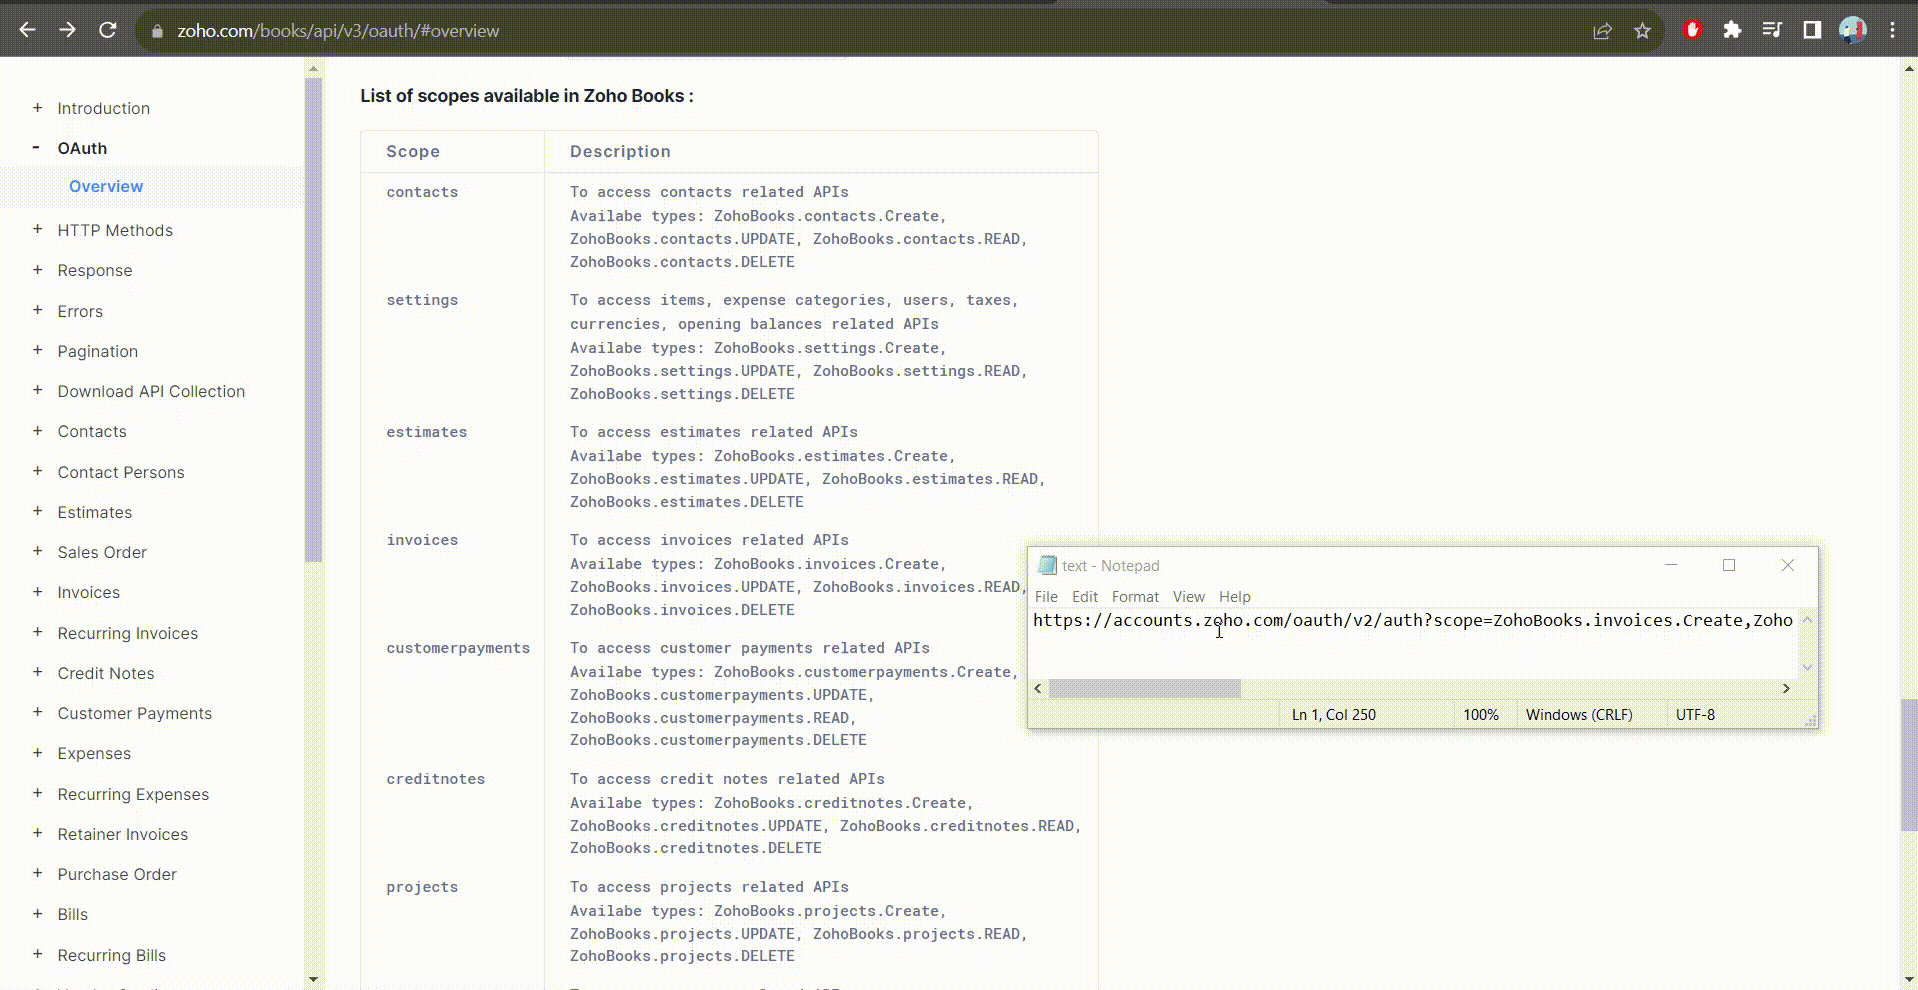Open the media control playlist icon

1772,30
